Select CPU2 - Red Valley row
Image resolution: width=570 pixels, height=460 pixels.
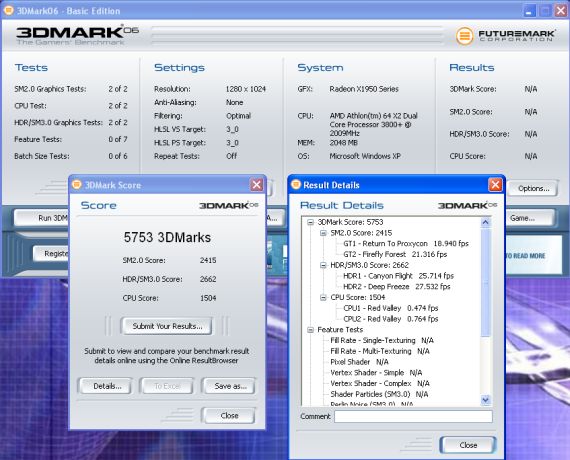tap(390, 319)
